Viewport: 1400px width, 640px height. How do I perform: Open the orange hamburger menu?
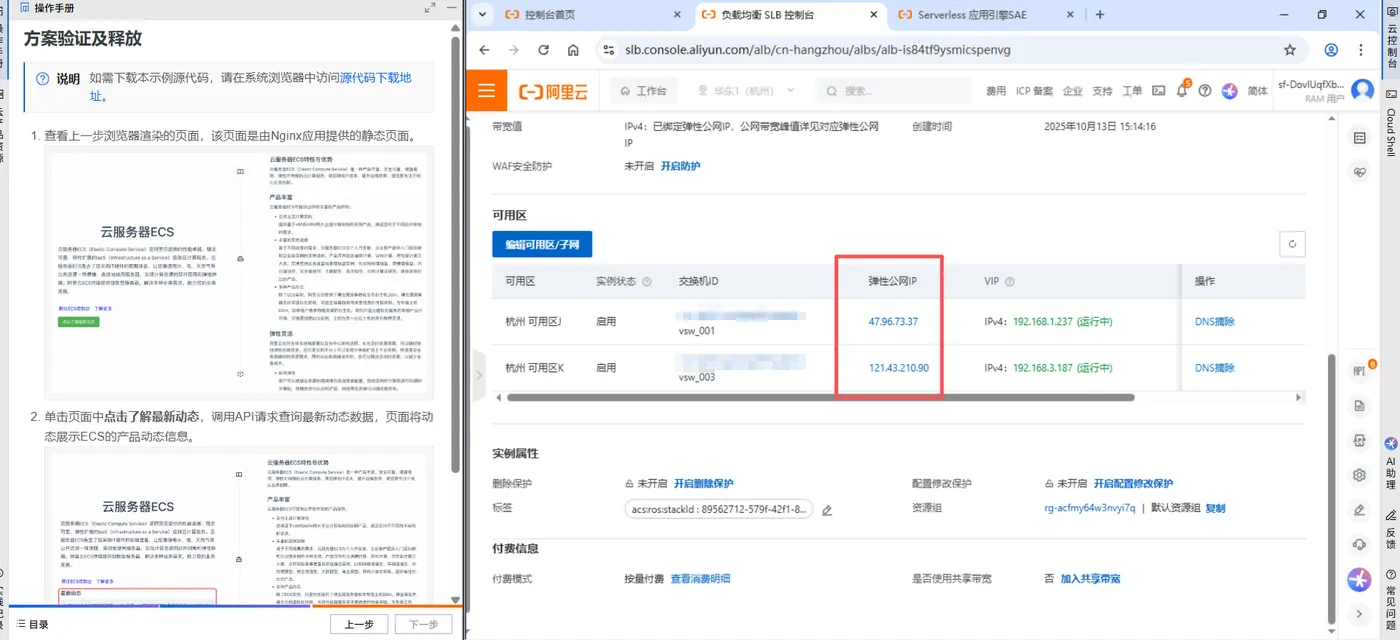(486, 91)
